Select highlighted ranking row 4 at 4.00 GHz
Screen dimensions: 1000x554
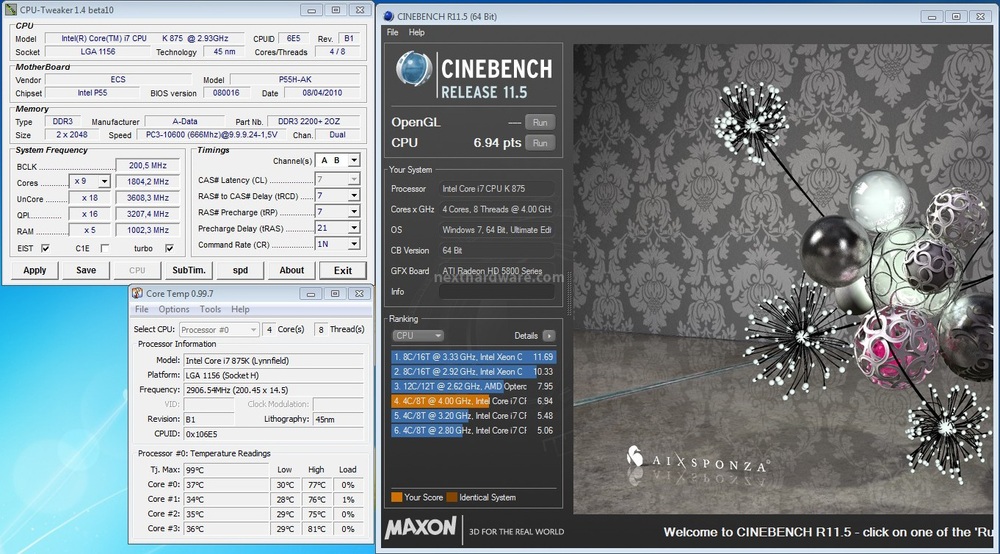[x=473, y=401]
